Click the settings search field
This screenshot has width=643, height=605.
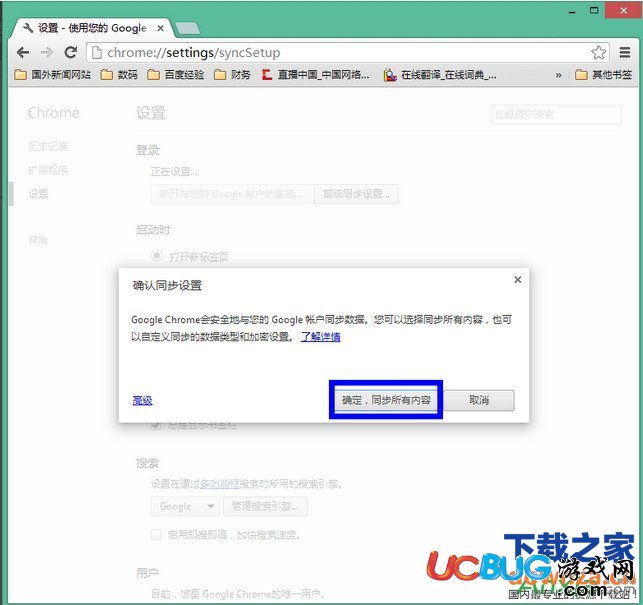click(556, 114)
